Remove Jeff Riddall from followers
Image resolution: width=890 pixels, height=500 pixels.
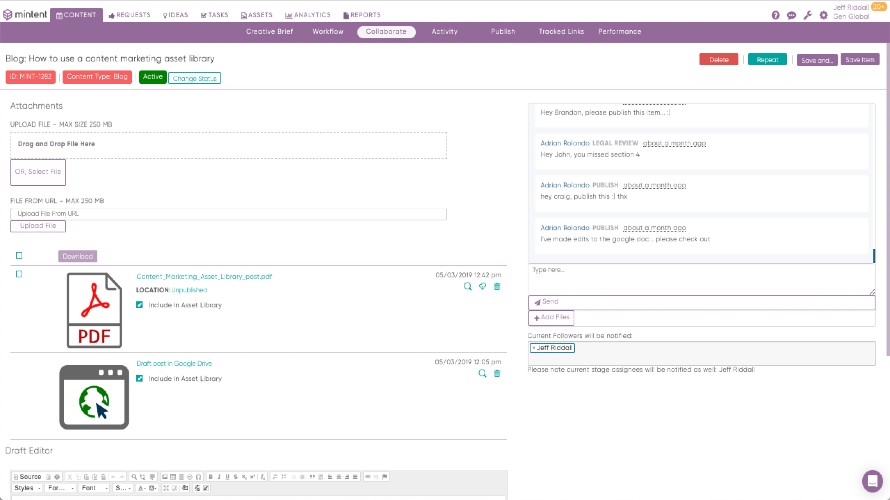pyautogui.click(x=534, y=348)
